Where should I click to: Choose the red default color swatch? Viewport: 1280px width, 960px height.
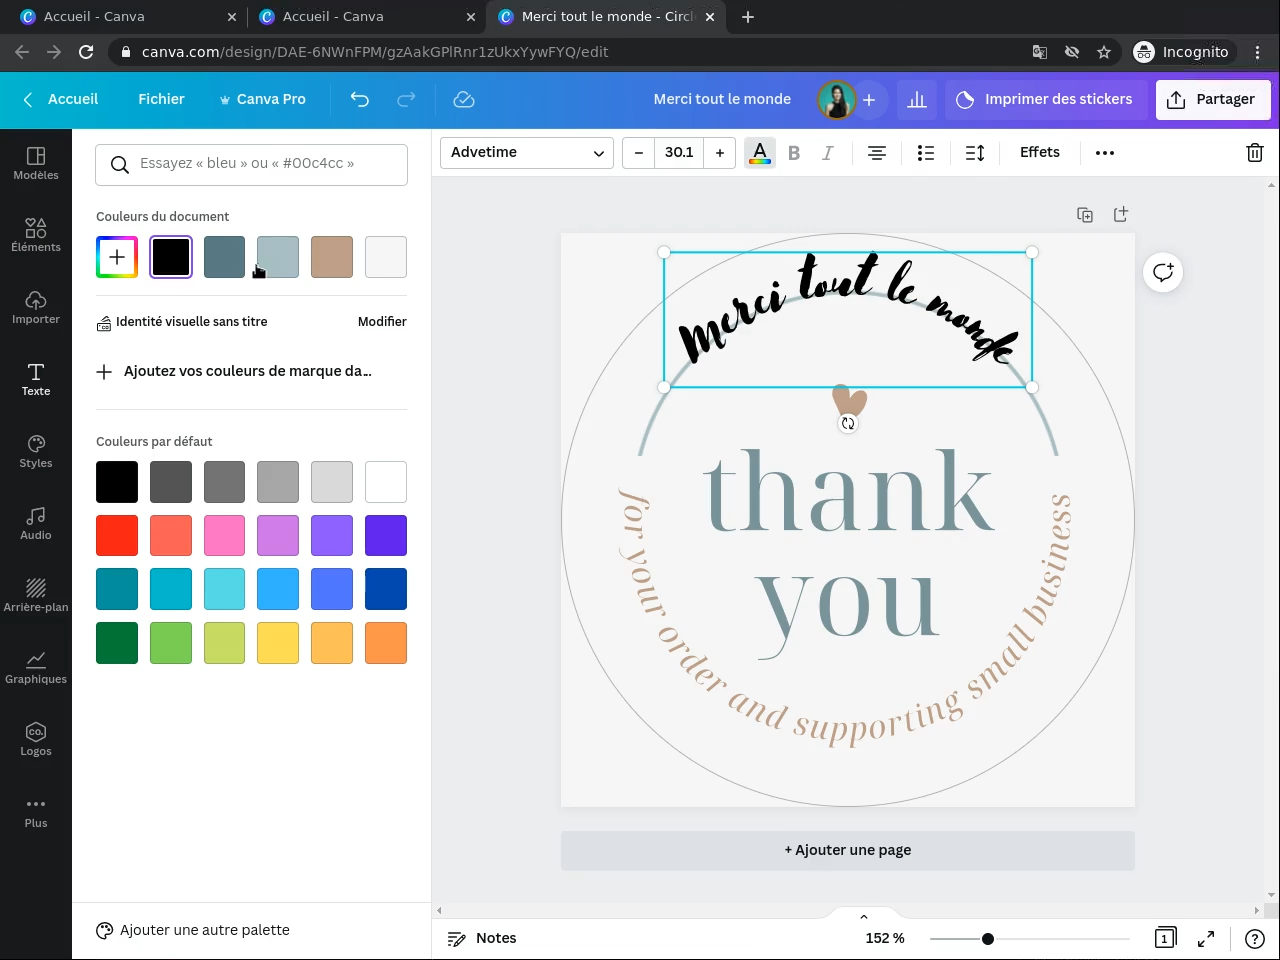117,536
